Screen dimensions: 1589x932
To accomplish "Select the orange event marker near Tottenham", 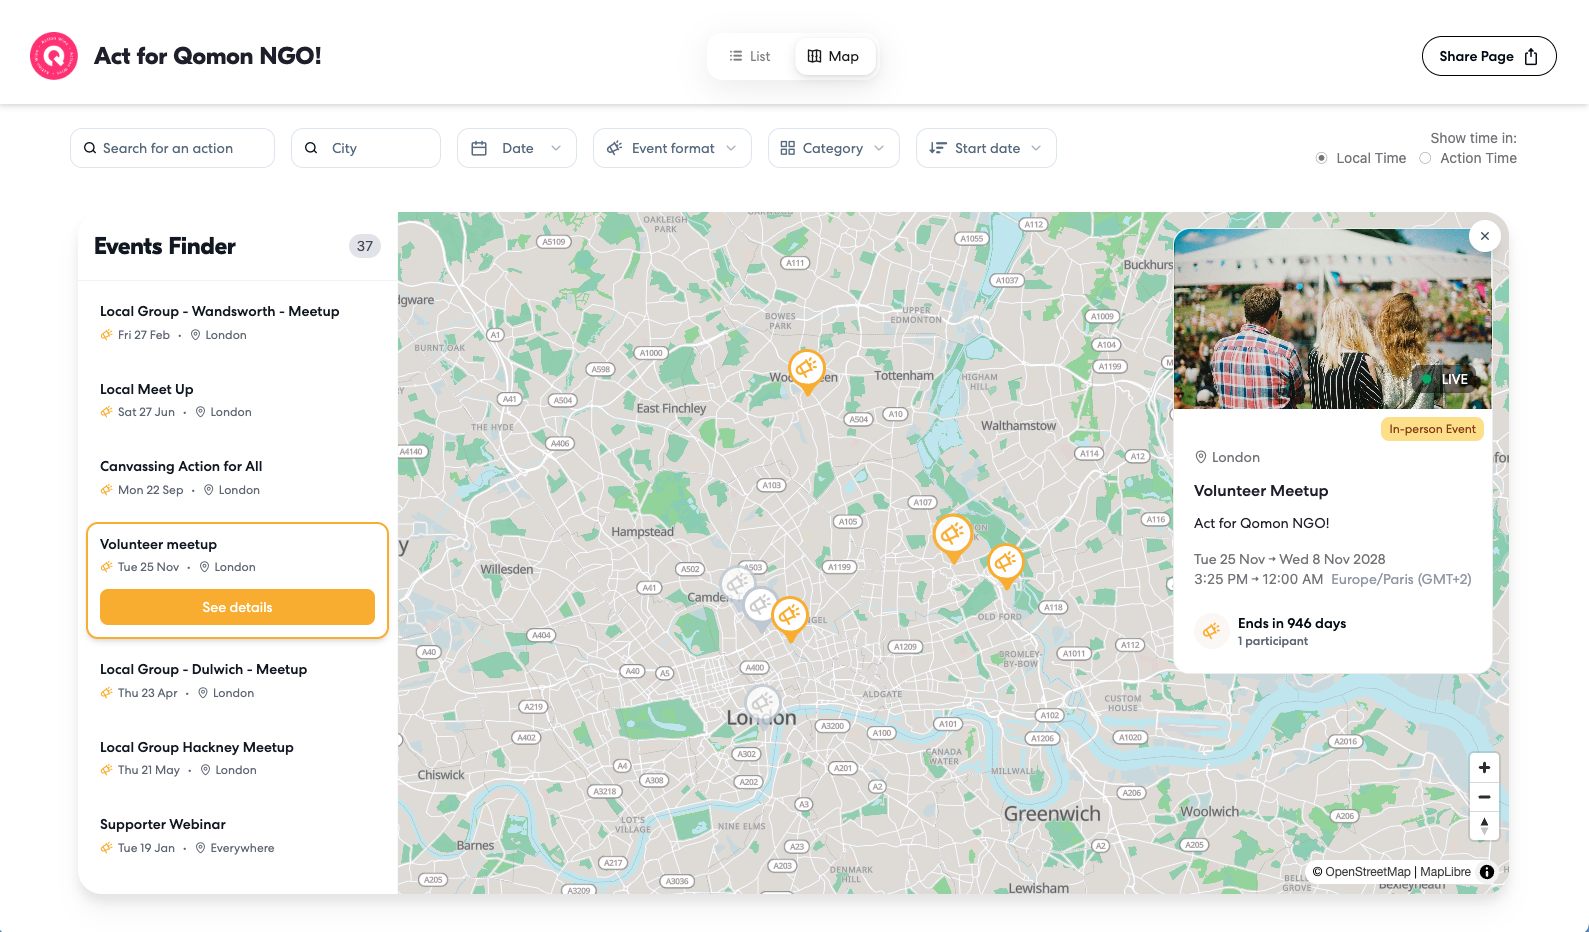I will [x=807, y=370].
